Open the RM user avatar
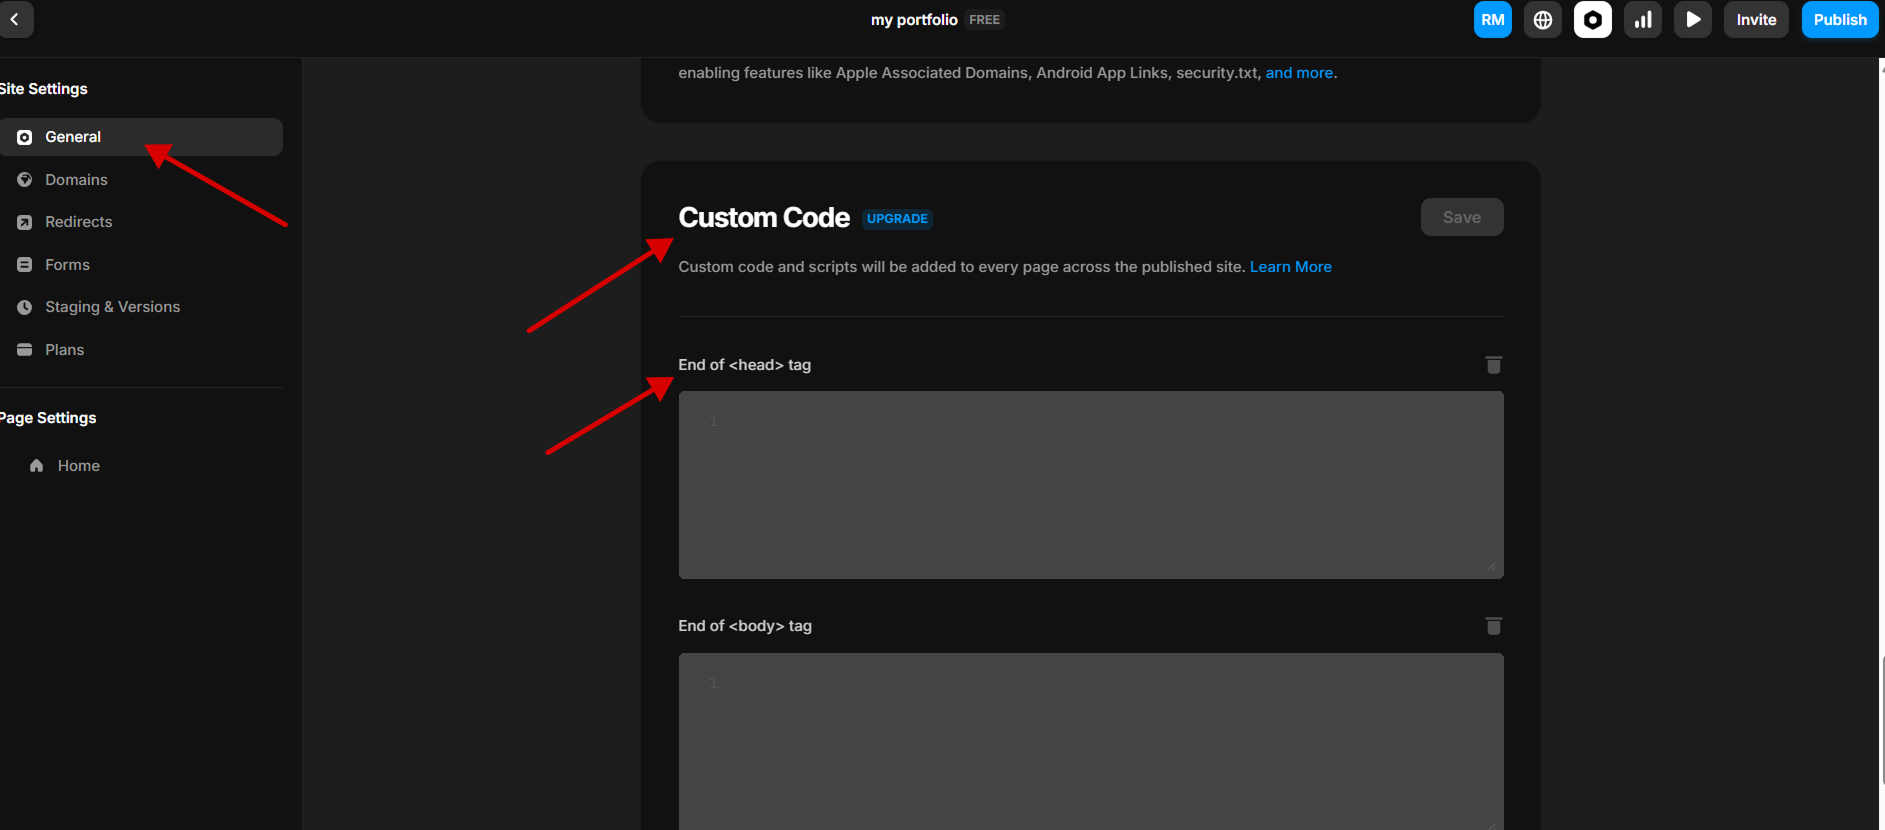The height and width of the screenshot is (830, 1885). (1492, 19)
